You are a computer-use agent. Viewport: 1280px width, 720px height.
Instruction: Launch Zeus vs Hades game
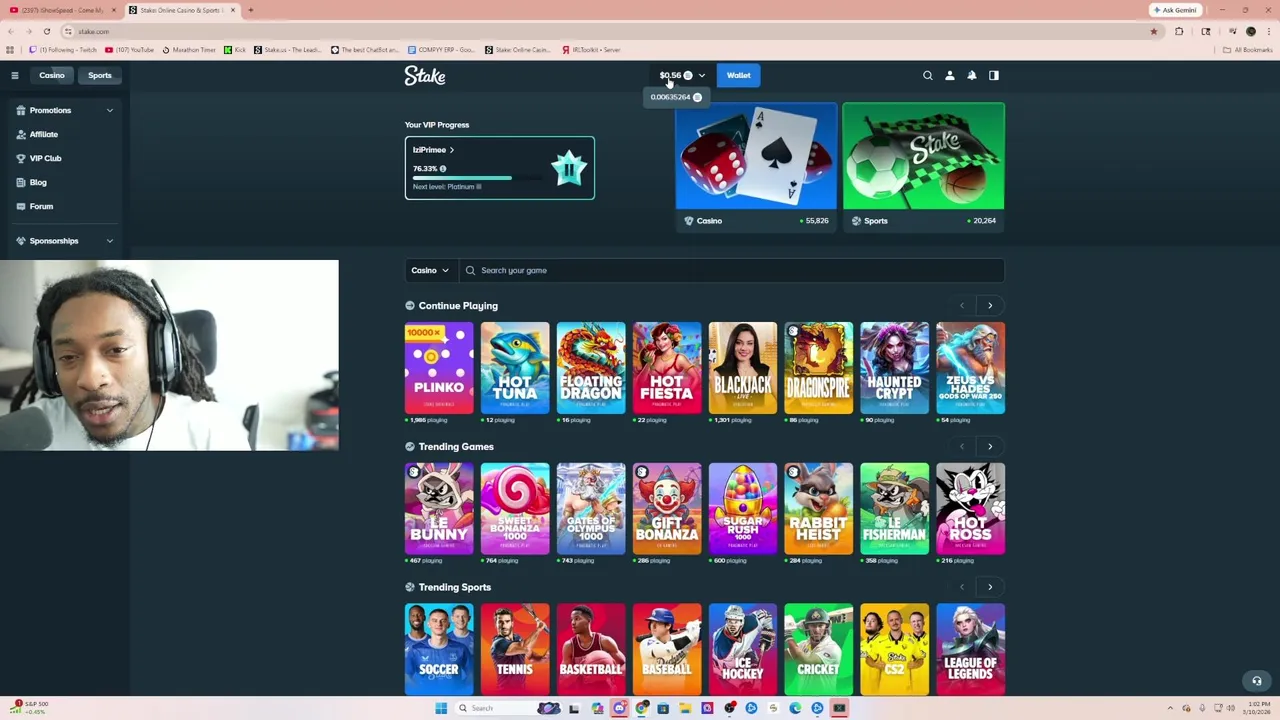(x=971, y=368)
